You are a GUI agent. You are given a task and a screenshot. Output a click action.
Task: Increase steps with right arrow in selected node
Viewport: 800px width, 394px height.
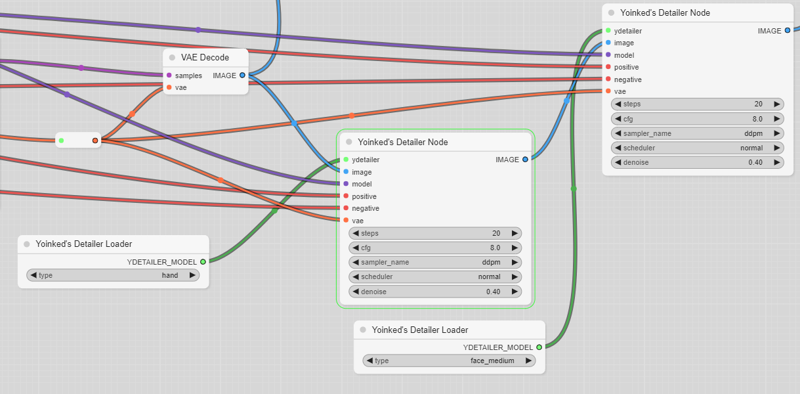point(514,233)
